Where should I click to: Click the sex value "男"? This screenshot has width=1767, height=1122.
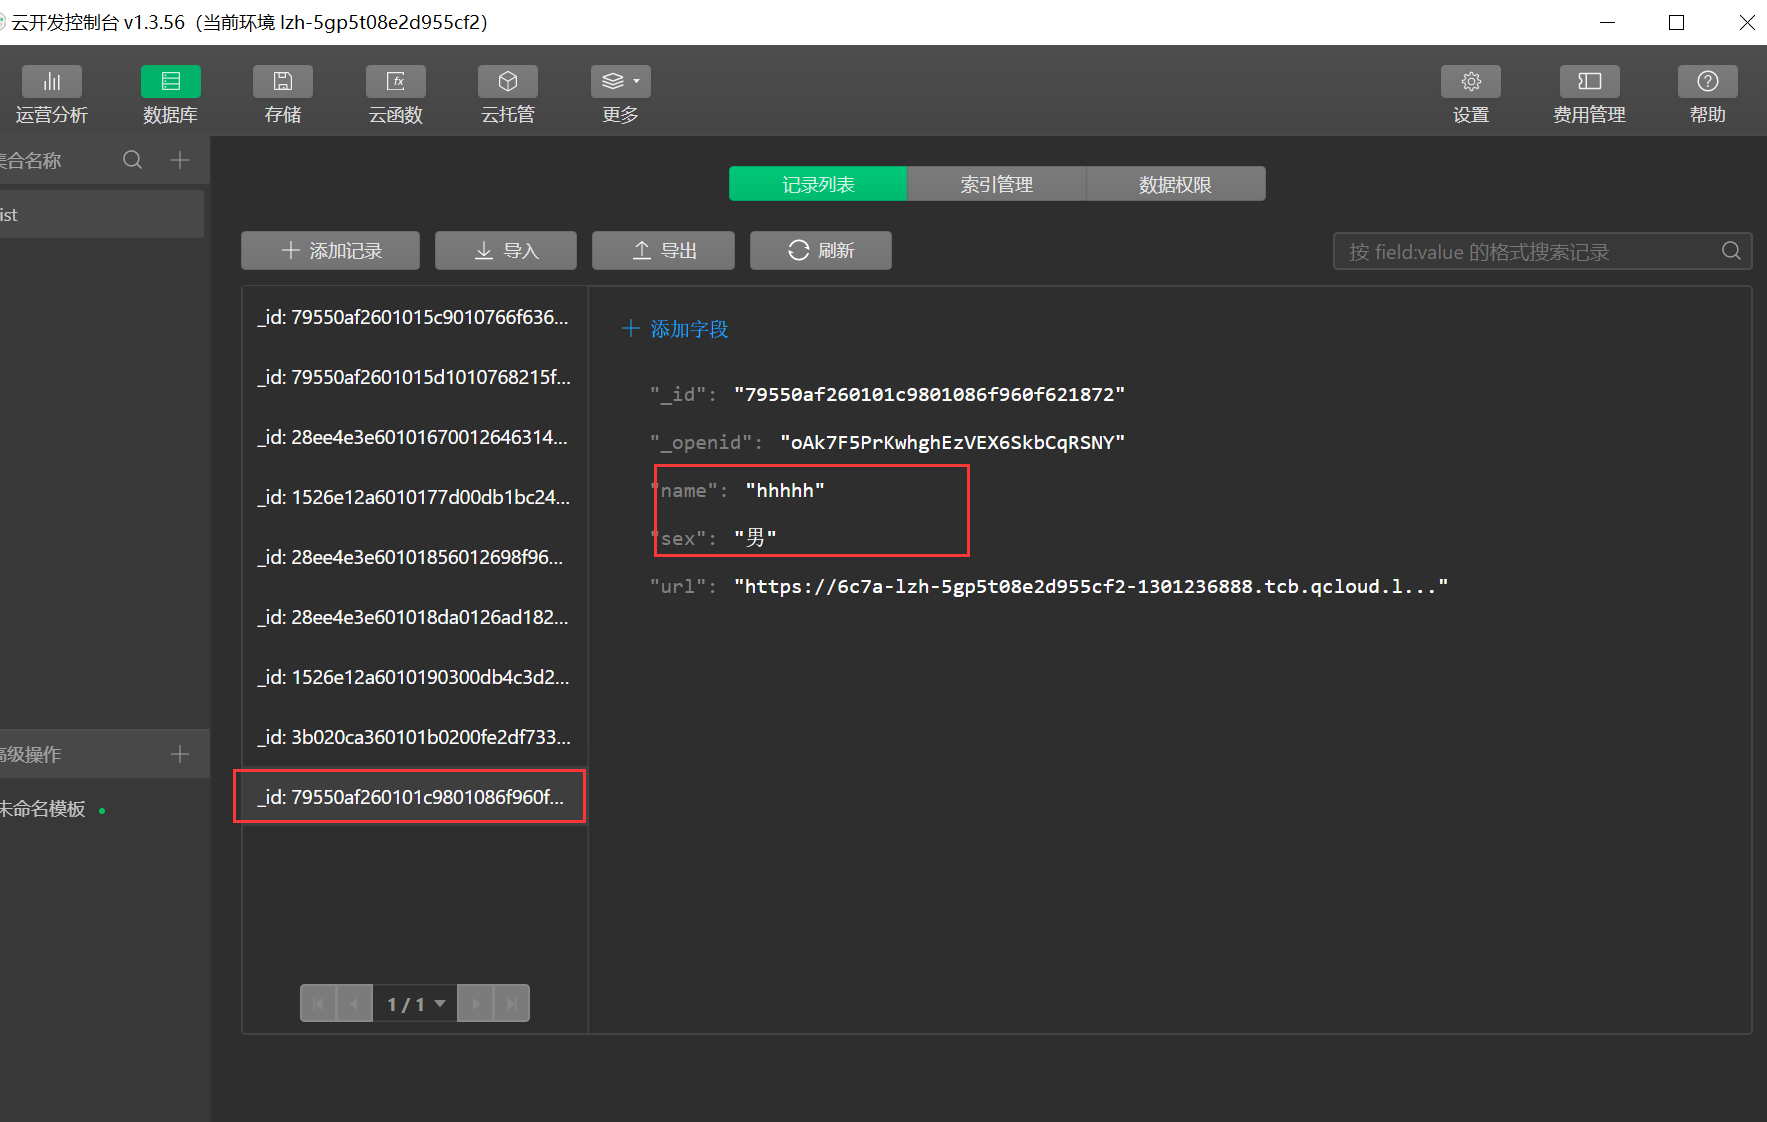pos(755,538)
